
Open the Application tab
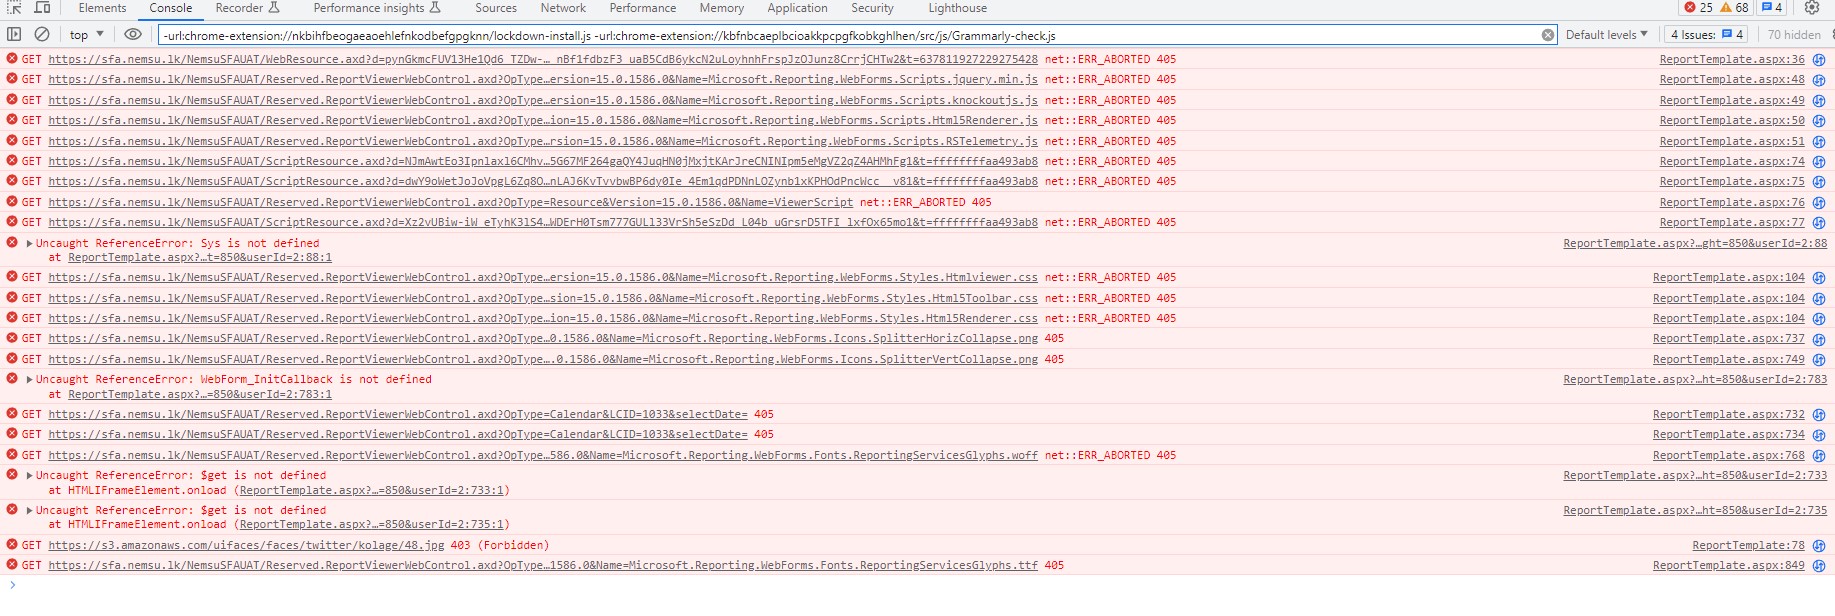(797, 7)
